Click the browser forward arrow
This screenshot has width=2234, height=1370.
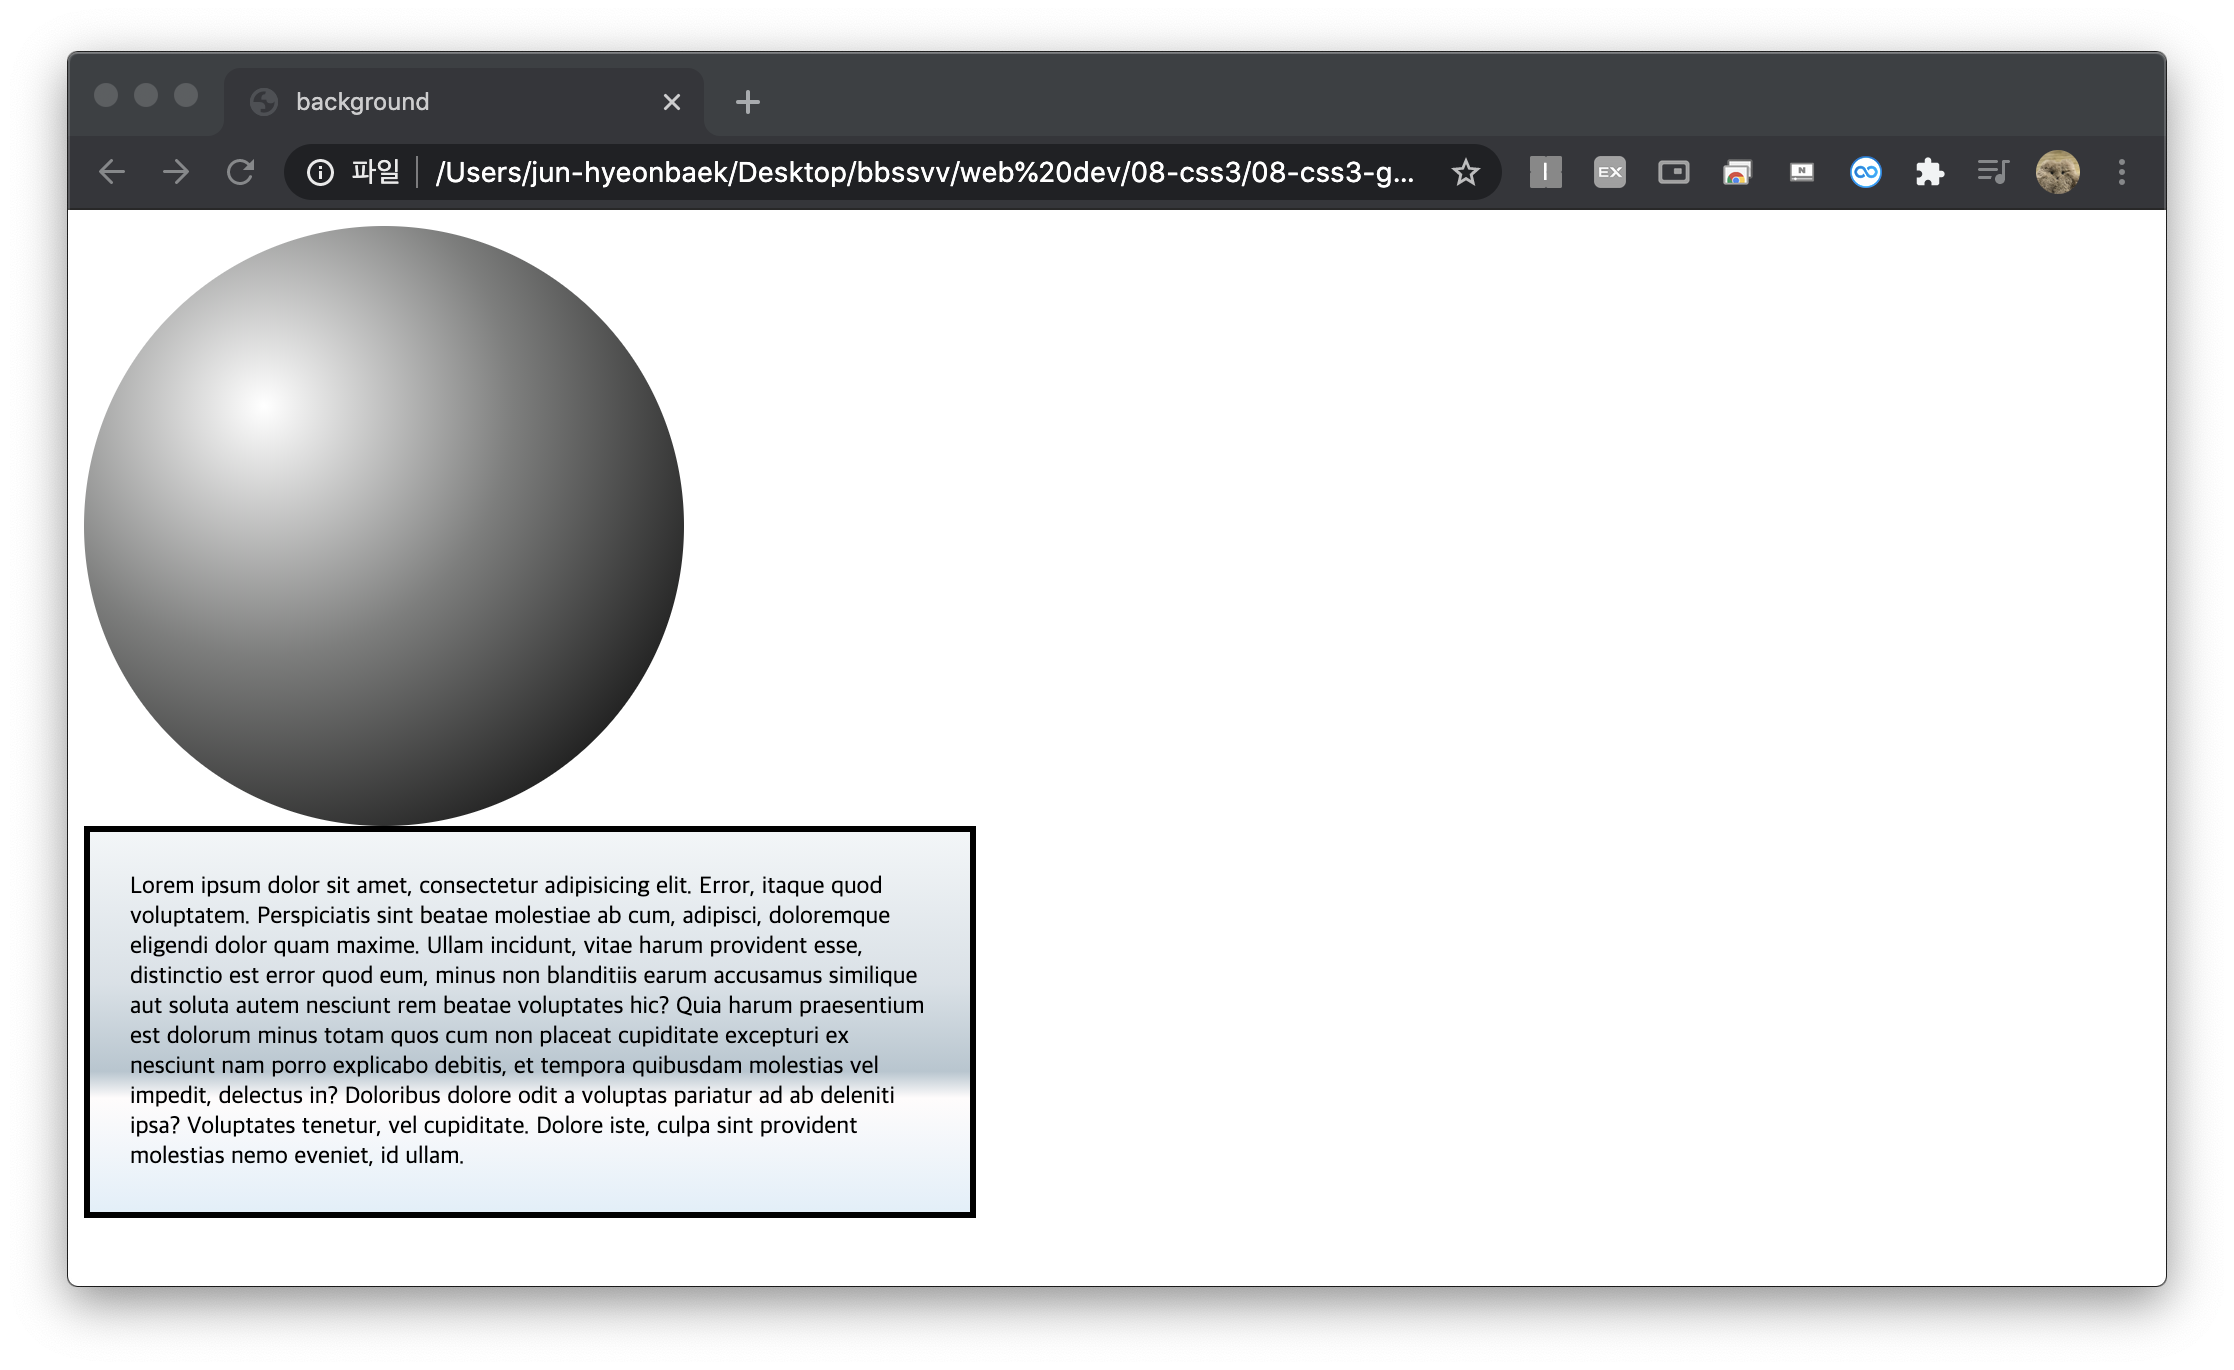(176, 172)
